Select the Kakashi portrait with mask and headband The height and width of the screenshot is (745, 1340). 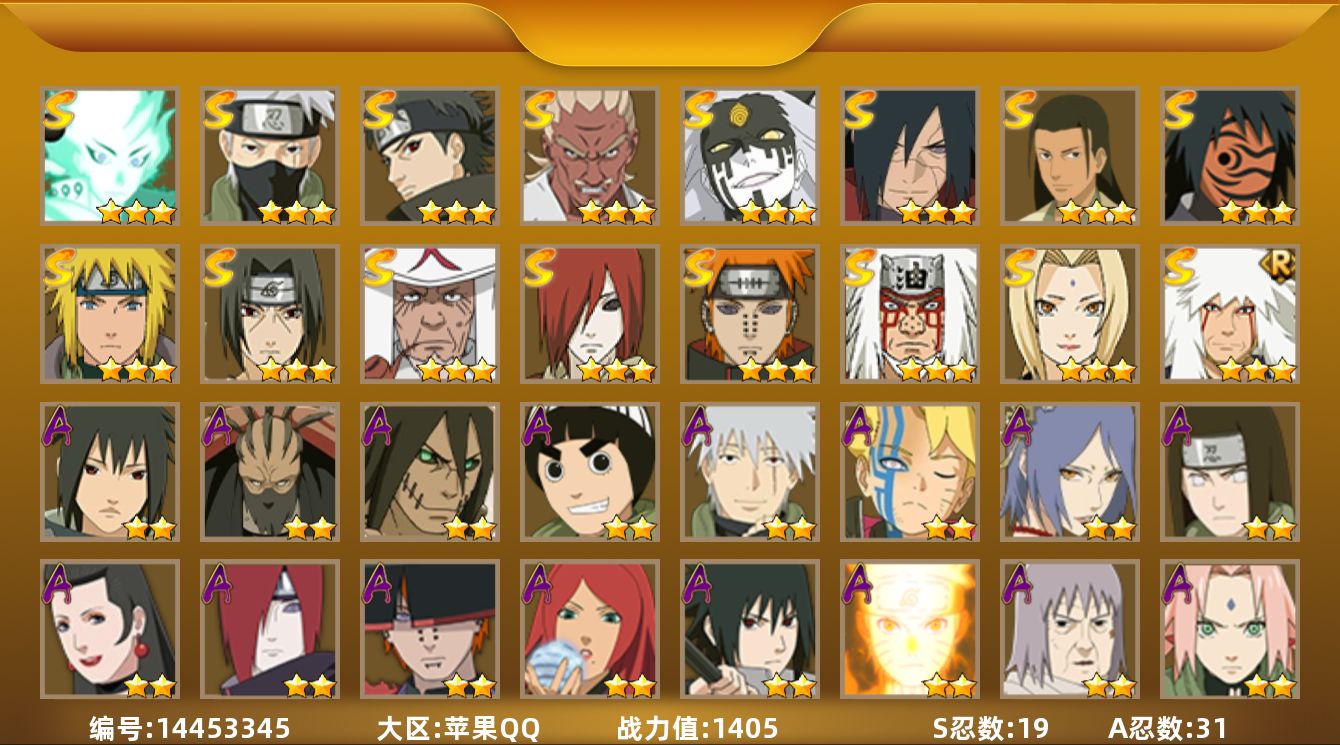pyautogui.click(x=270, y=155)
